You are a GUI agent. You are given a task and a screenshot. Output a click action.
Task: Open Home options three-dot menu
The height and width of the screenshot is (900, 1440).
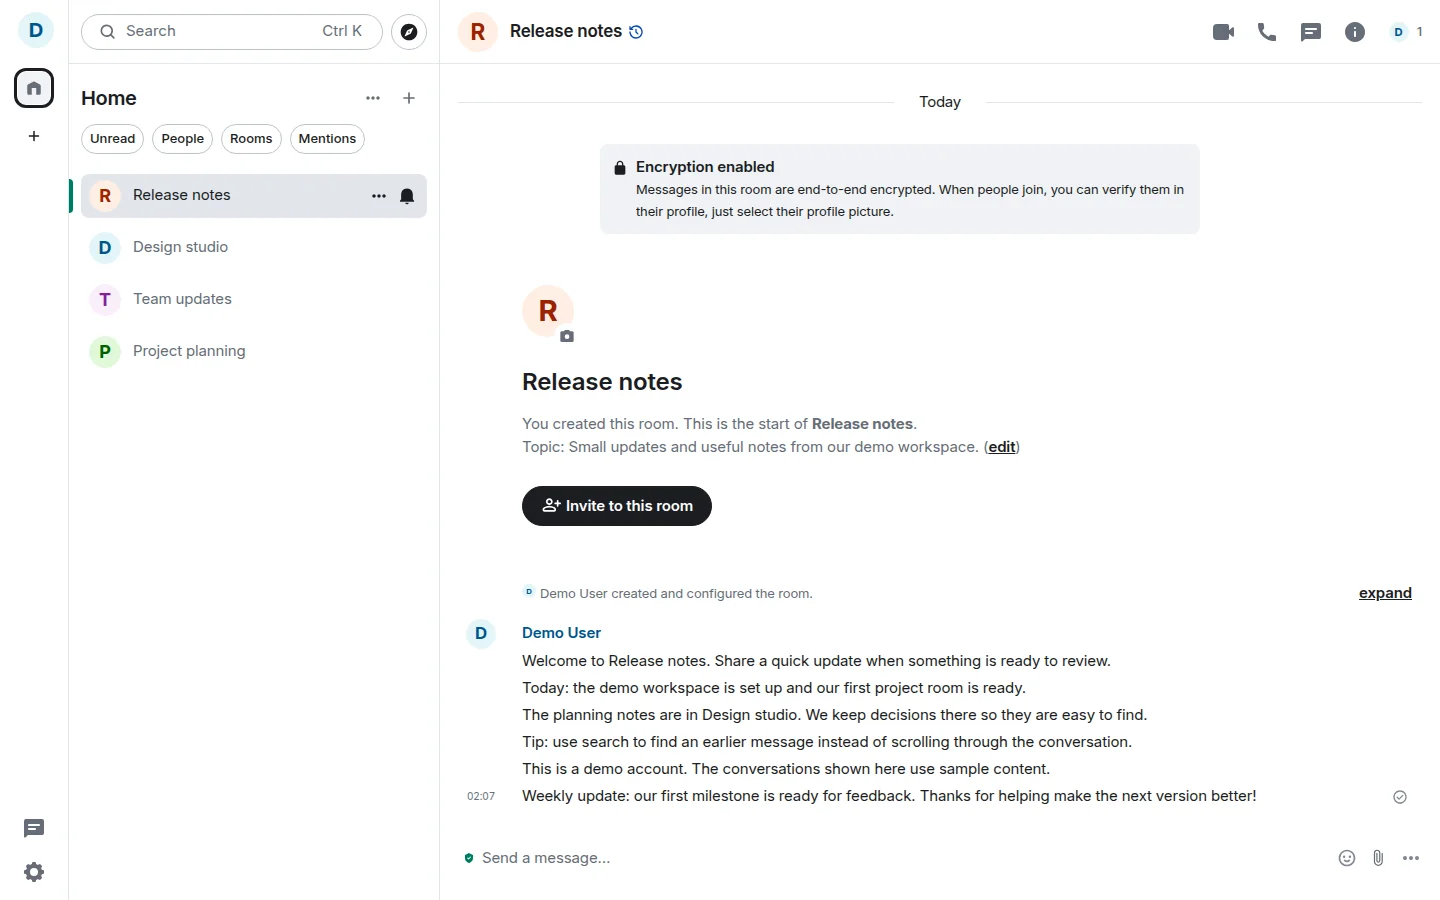pyautogui.click(x=373, y=98)
